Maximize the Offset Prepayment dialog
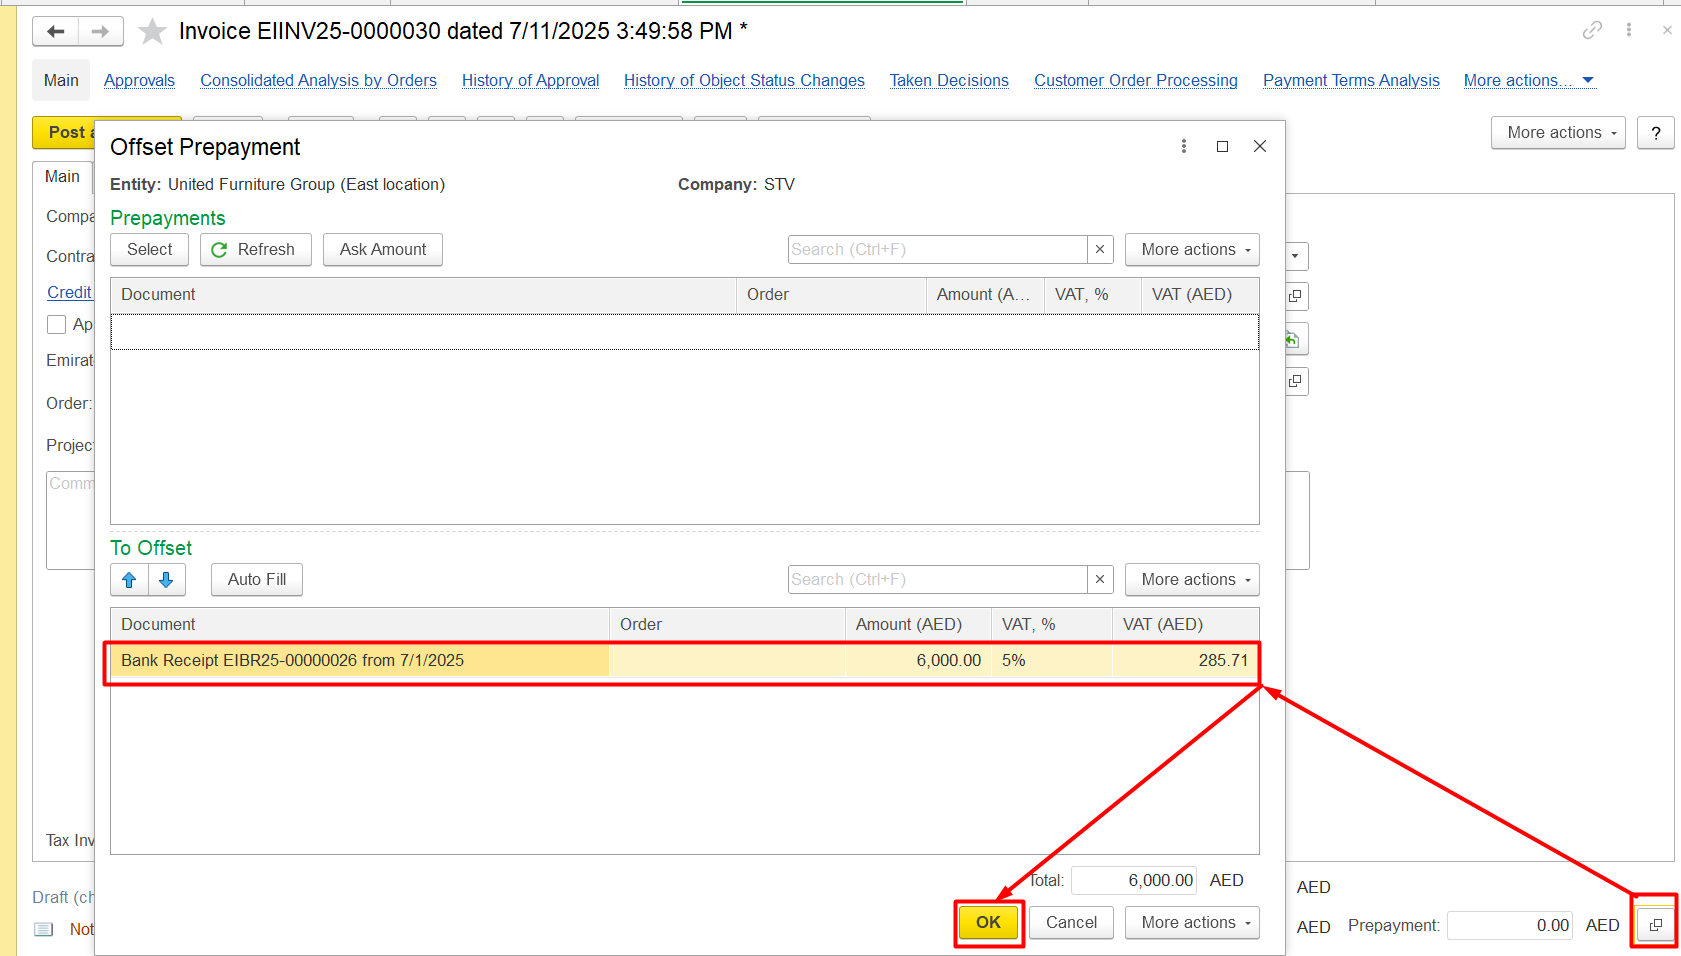 point(1222,146)
